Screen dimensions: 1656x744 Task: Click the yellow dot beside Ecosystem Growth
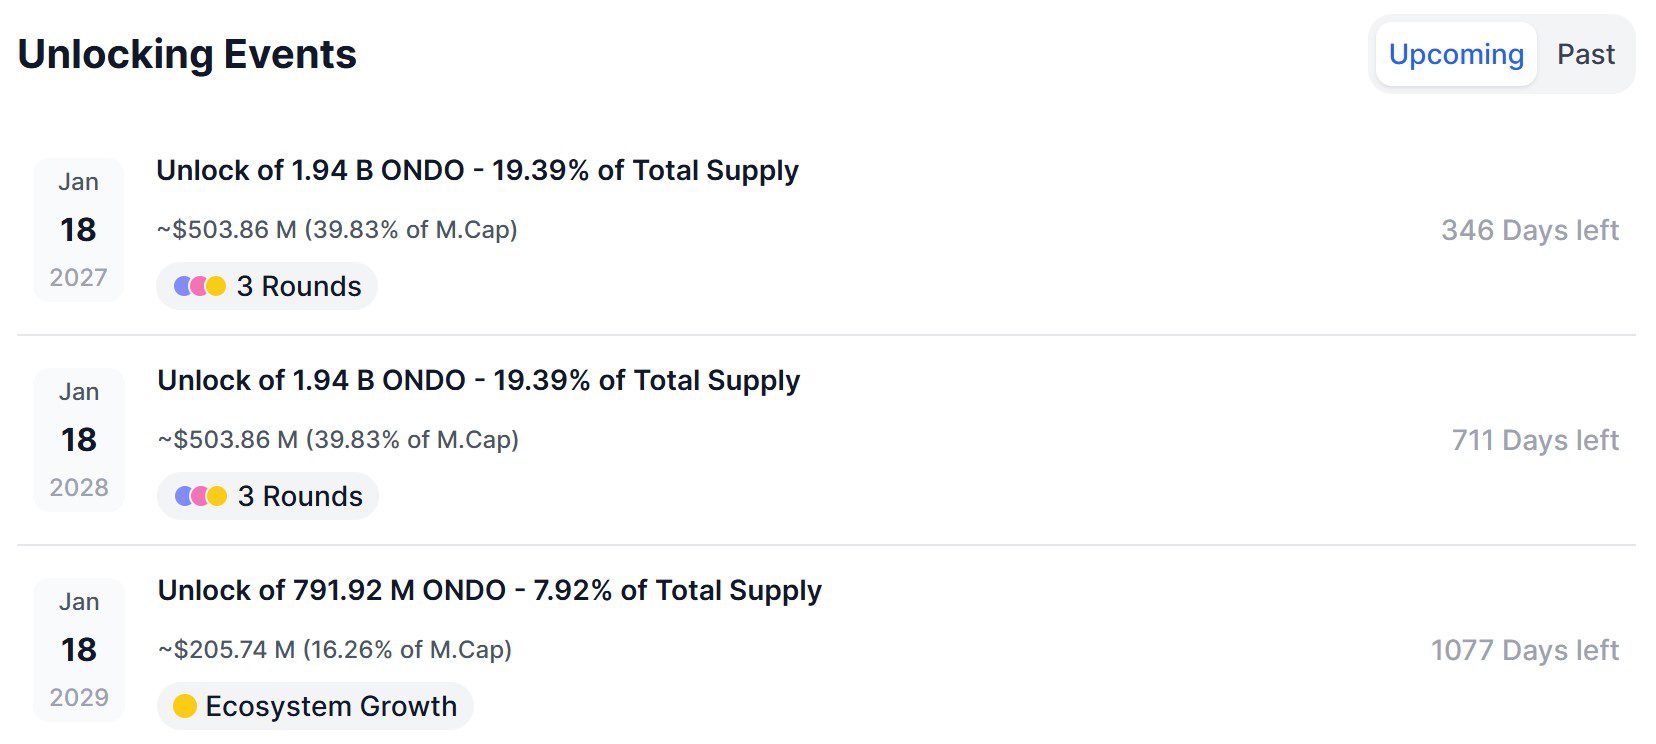pyautogui.click(x=184, y=706)
